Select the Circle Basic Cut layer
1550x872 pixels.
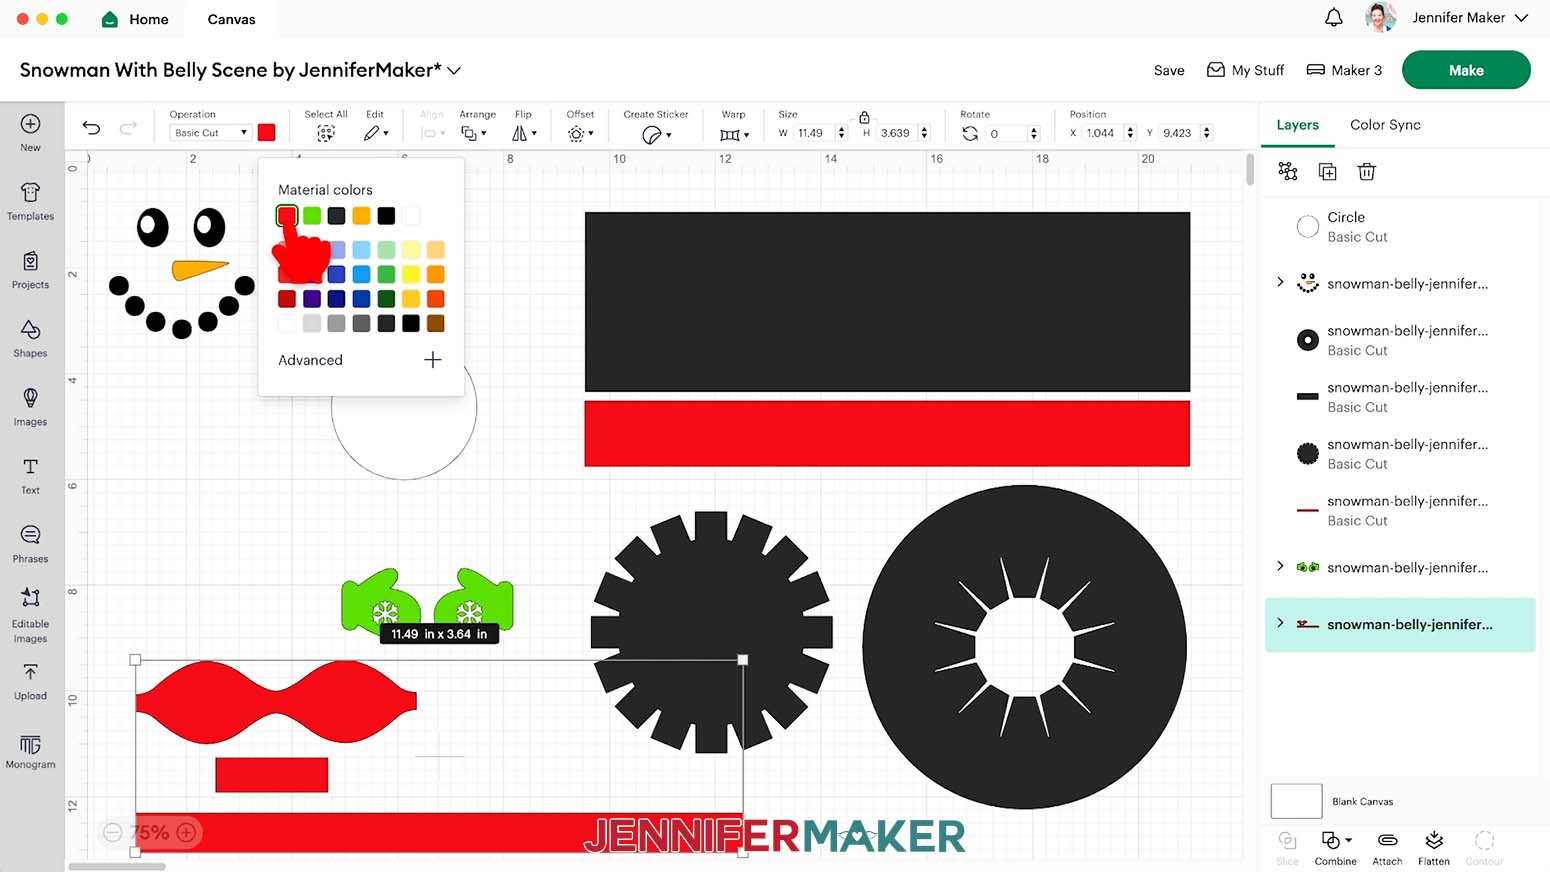pos(1400,227)
